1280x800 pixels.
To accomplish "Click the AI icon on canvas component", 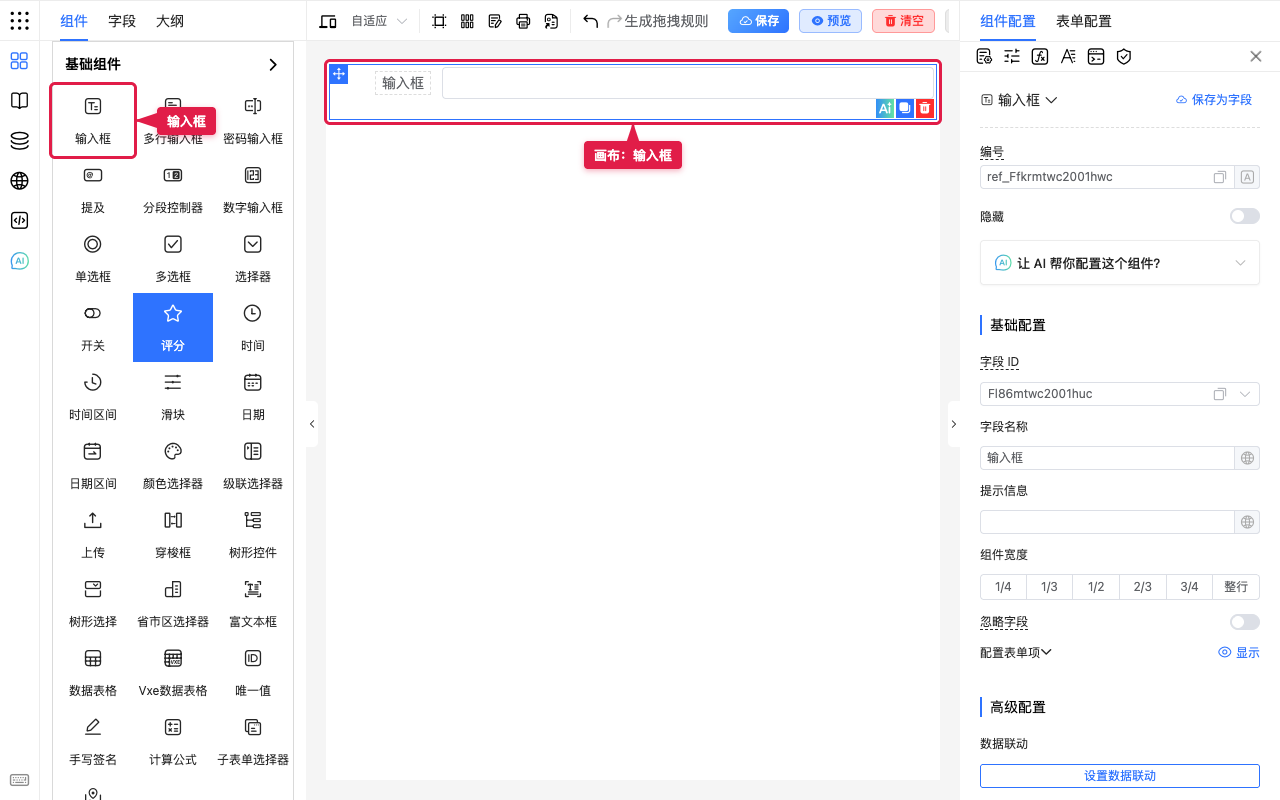I will [884, 108].
